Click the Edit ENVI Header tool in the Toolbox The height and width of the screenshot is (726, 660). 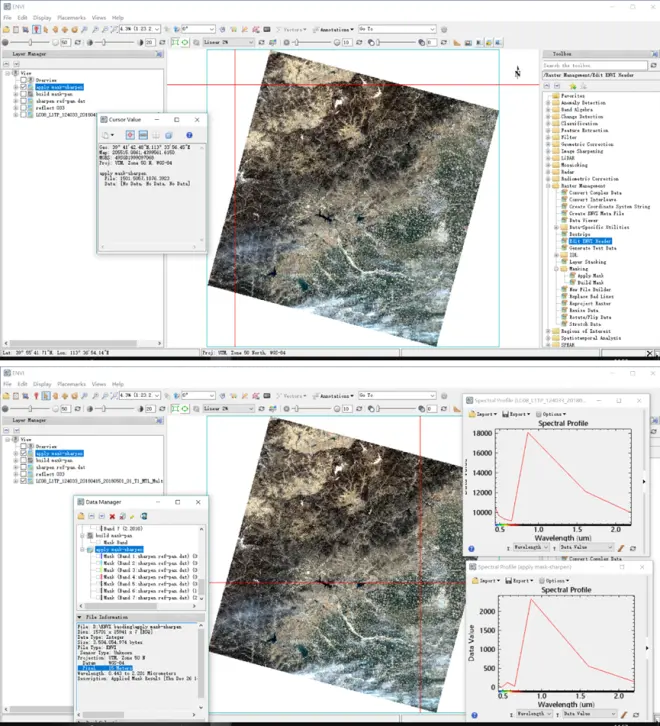tap(590, 241)
